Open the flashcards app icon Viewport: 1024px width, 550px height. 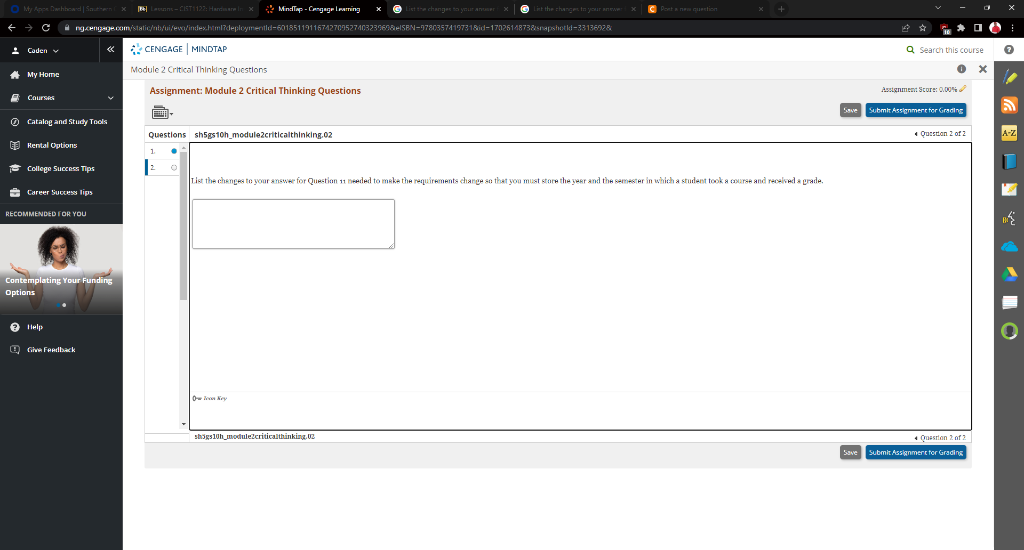pyautogui.click(x=1010, y=302)
